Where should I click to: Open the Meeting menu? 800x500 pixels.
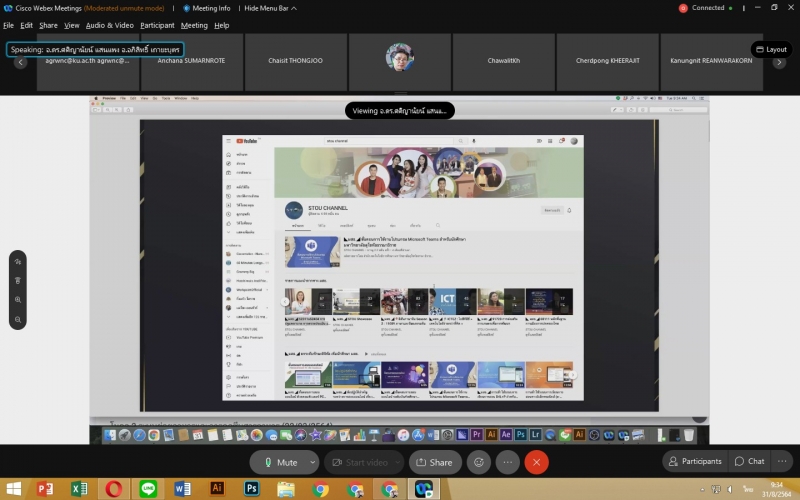pos(194,25)
